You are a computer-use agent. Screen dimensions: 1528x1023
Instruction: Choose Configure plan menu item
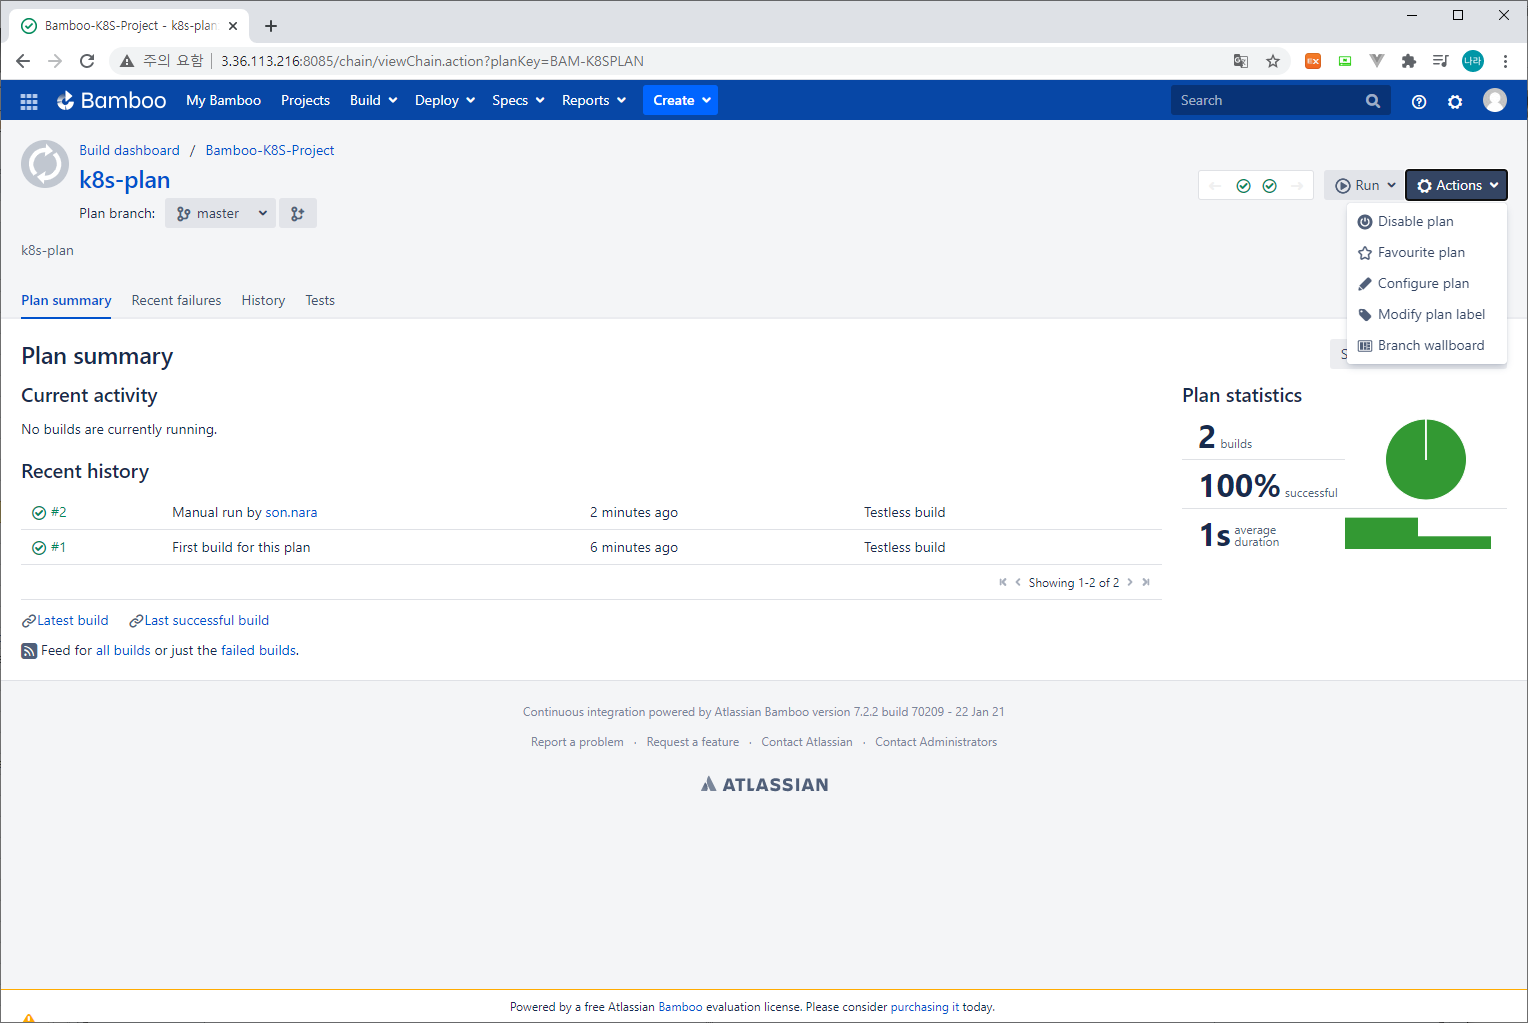(1427, 283)
